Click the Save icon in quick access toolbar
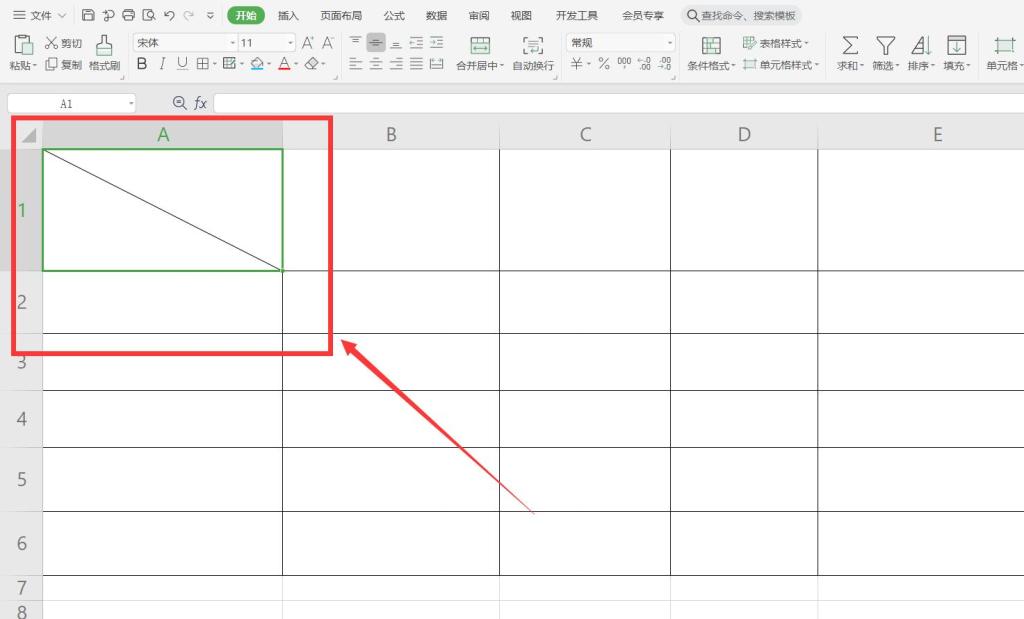 click(x=88, y=15)
